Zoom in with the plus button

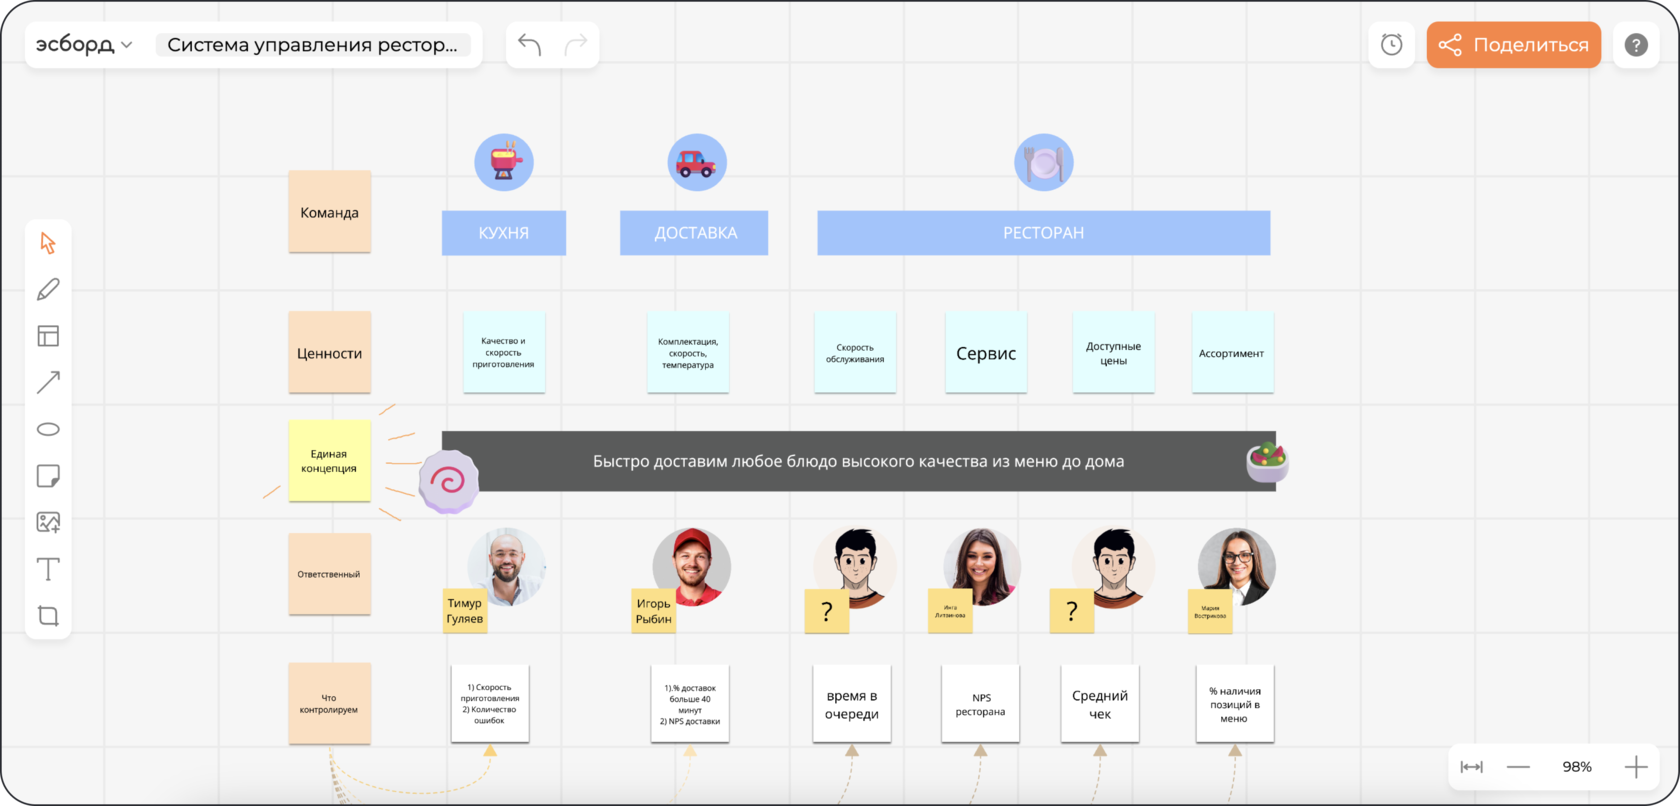click(1636, 767)
